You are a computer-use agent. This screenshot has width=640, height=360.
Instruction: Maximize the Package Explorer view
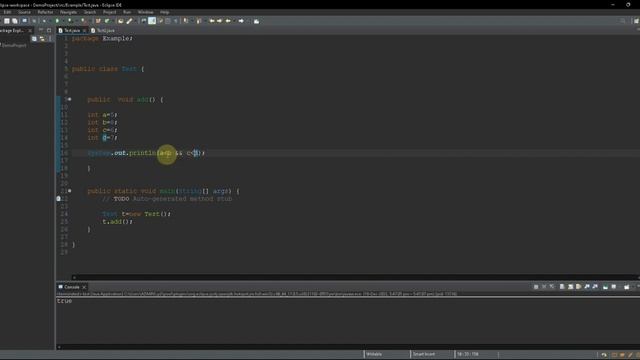click(49, 30)
